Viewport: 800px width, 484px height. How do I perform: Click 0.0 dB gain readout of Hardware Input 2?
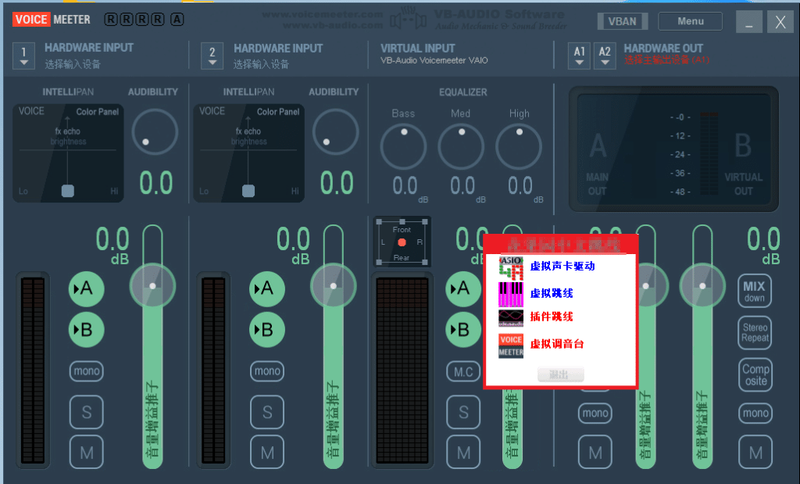(x=293, y=245)
